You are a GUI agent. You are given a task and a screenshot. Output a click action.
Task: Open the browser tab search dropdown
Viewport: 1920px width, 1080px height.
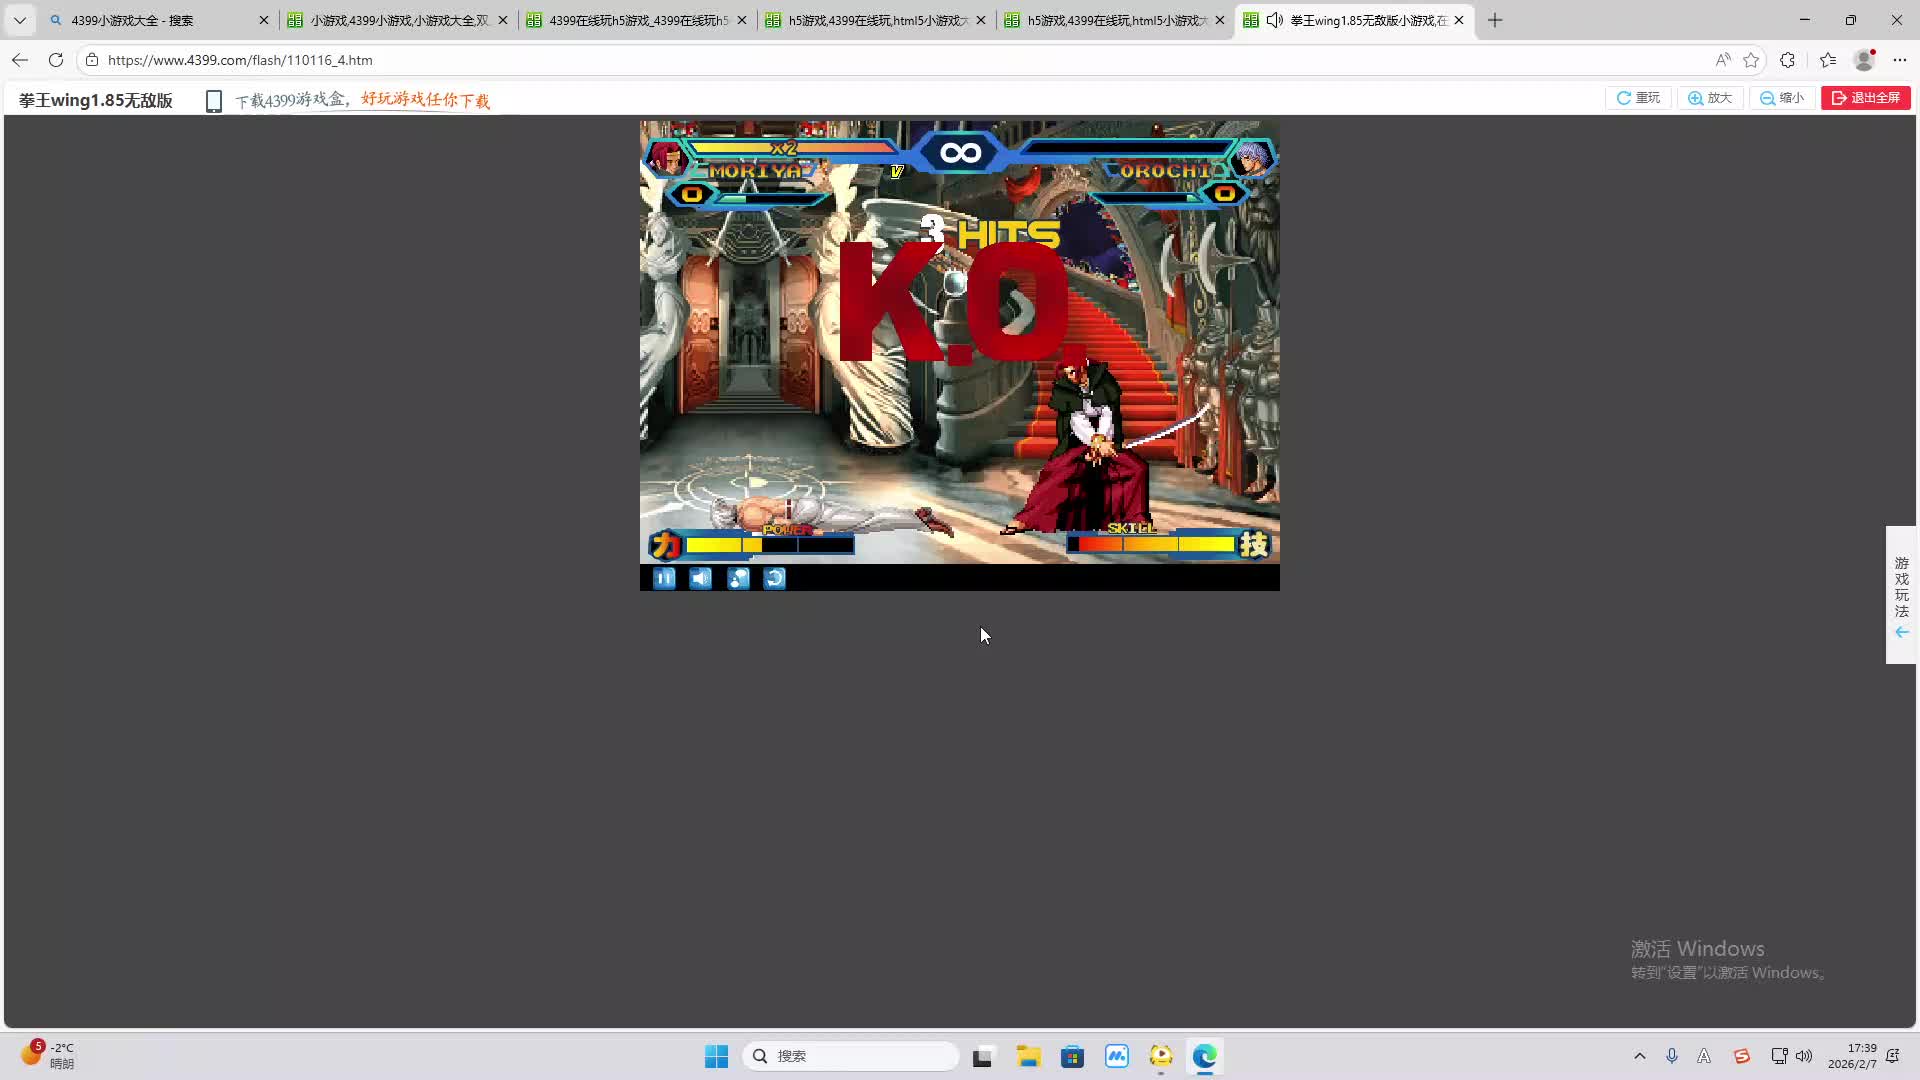click(x=20, y=20)
